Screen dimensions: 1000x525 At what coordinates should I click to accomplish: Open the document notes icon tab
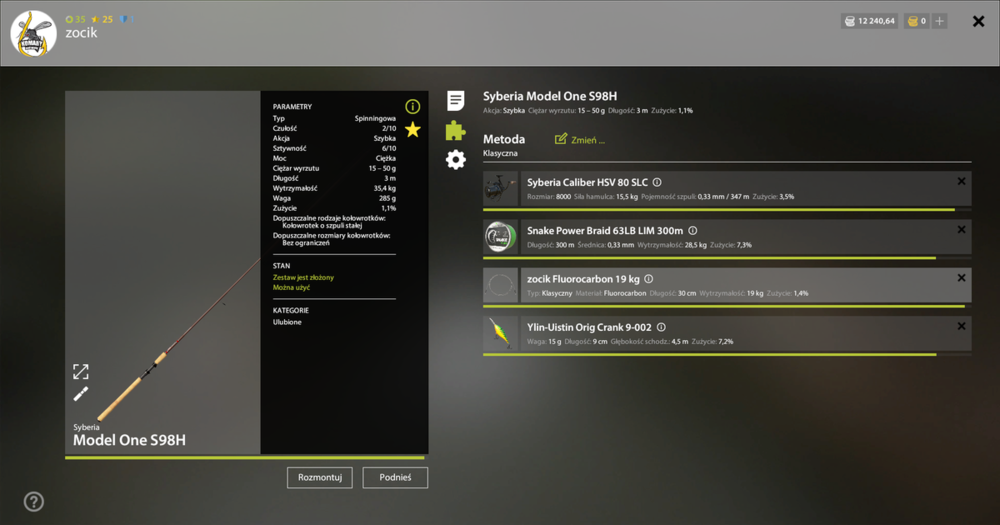(x=455, y=101)
